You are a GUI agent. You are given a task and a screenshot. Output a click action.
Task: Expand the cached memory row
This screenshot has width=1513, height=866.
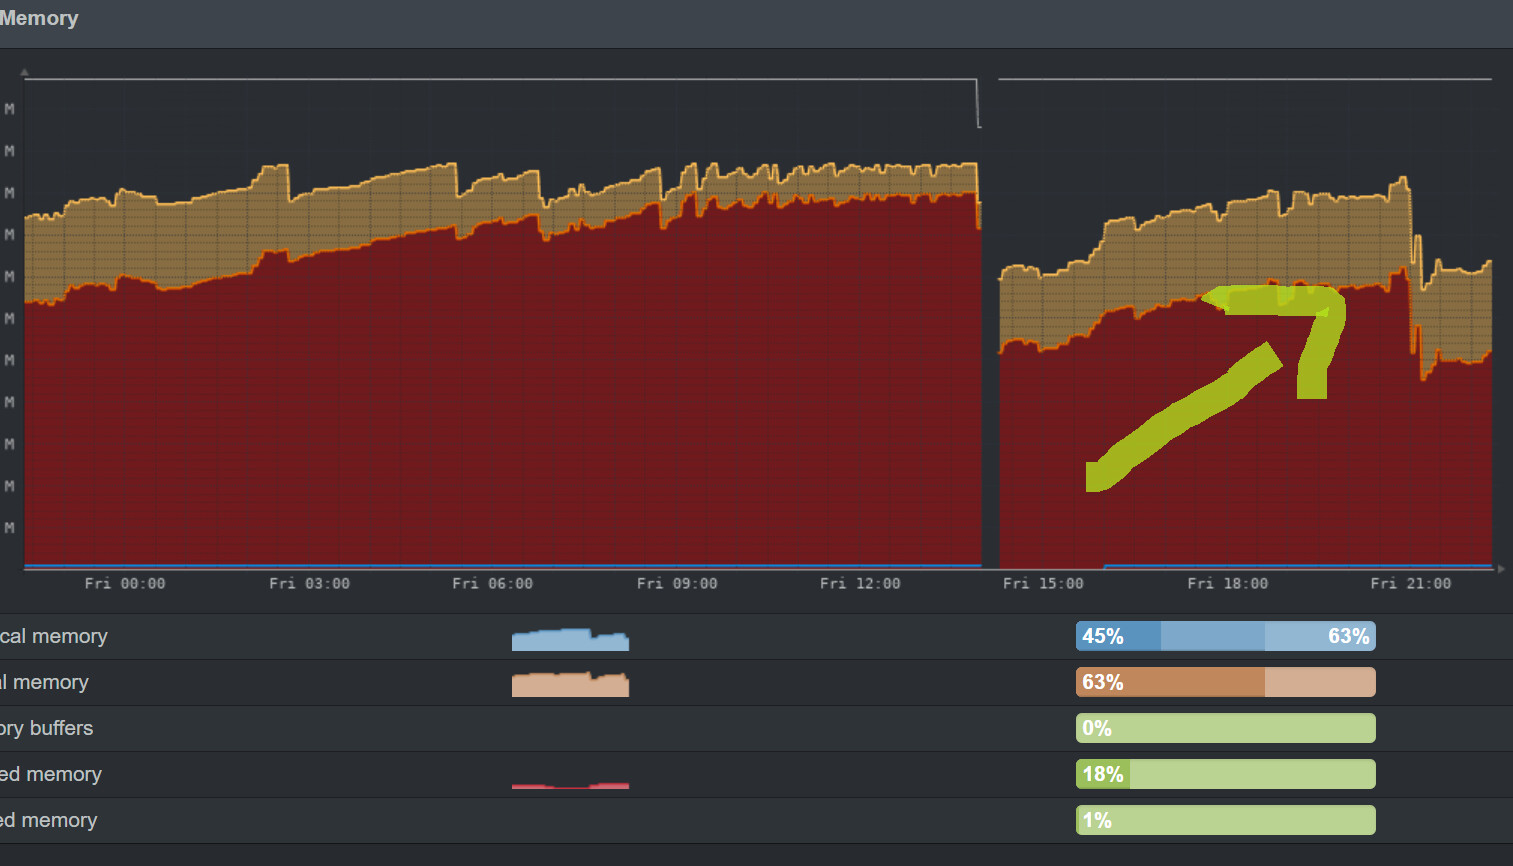point(50,774)
